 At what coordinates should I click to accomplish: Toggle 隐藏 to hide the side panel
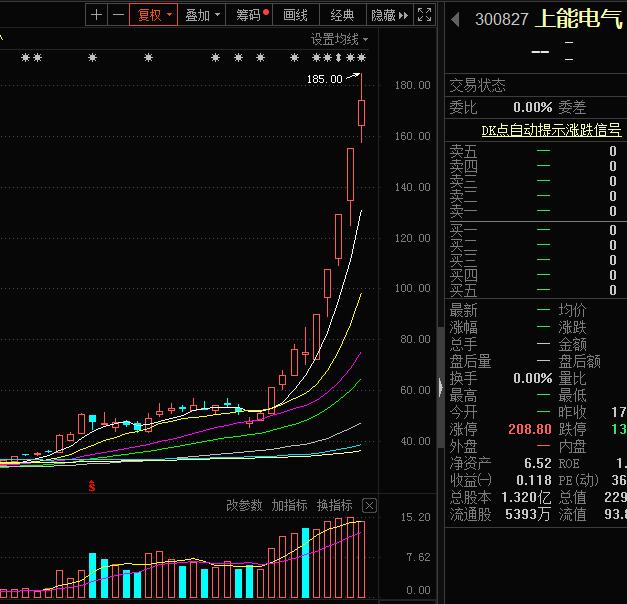(x=389, y=15)
